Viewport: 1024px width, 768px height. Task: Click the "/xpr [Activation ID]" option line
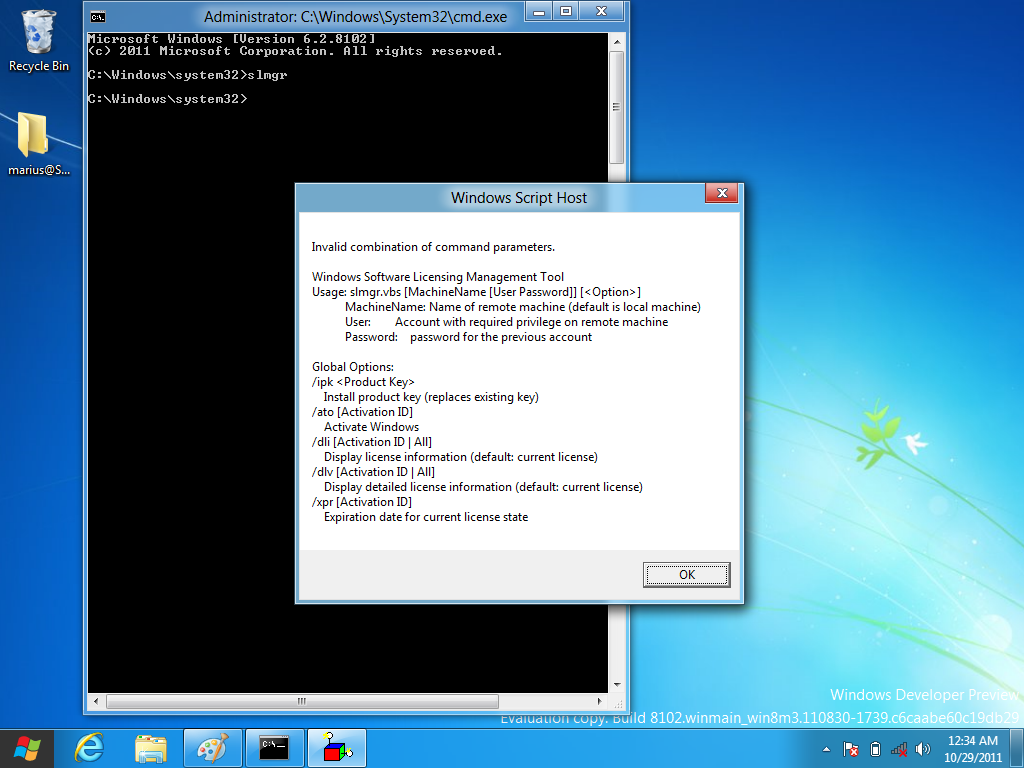point(362,502)
